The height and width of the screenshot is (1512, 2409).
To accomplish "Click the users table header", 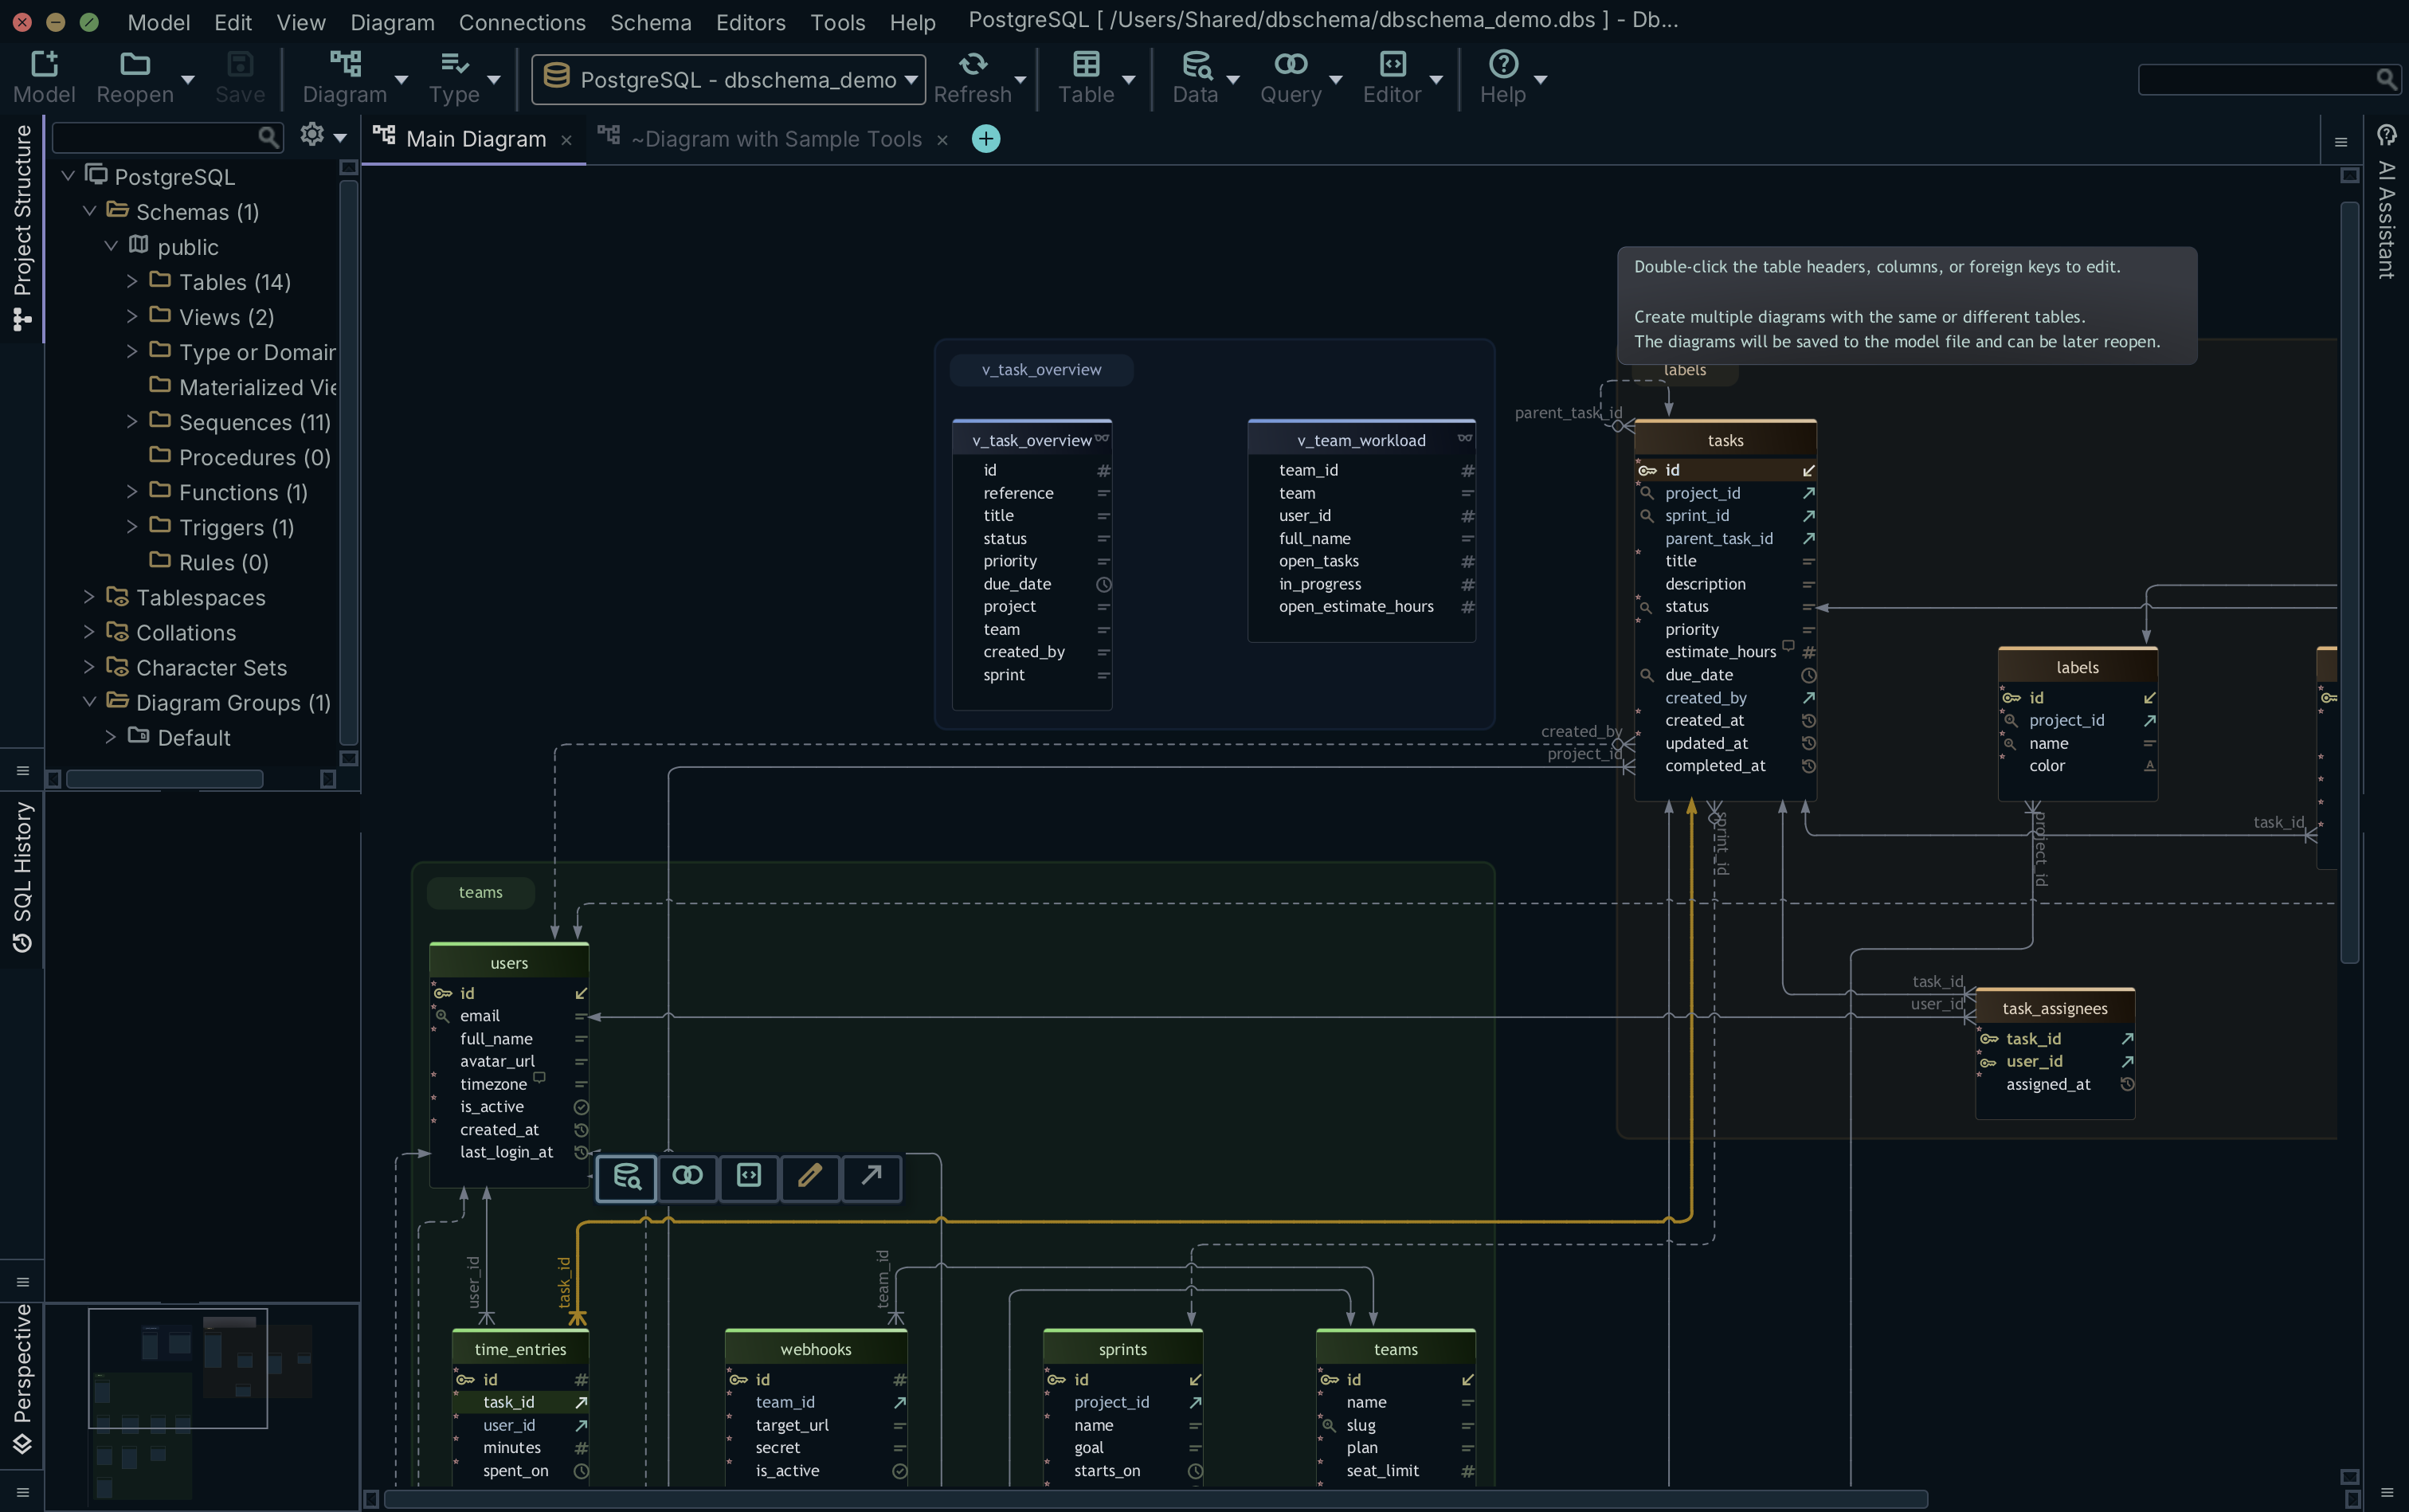I will 509,963.
